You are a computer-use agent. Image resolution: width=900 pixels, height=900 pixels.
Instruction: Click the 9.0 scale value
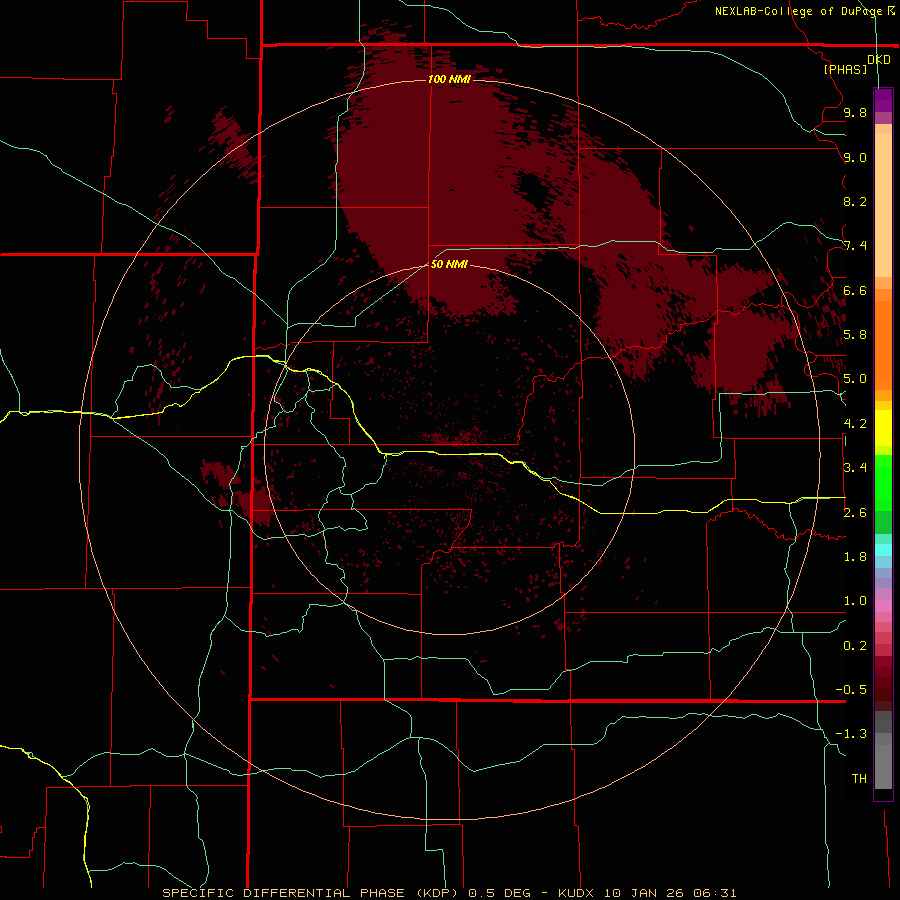coord(855,158)
